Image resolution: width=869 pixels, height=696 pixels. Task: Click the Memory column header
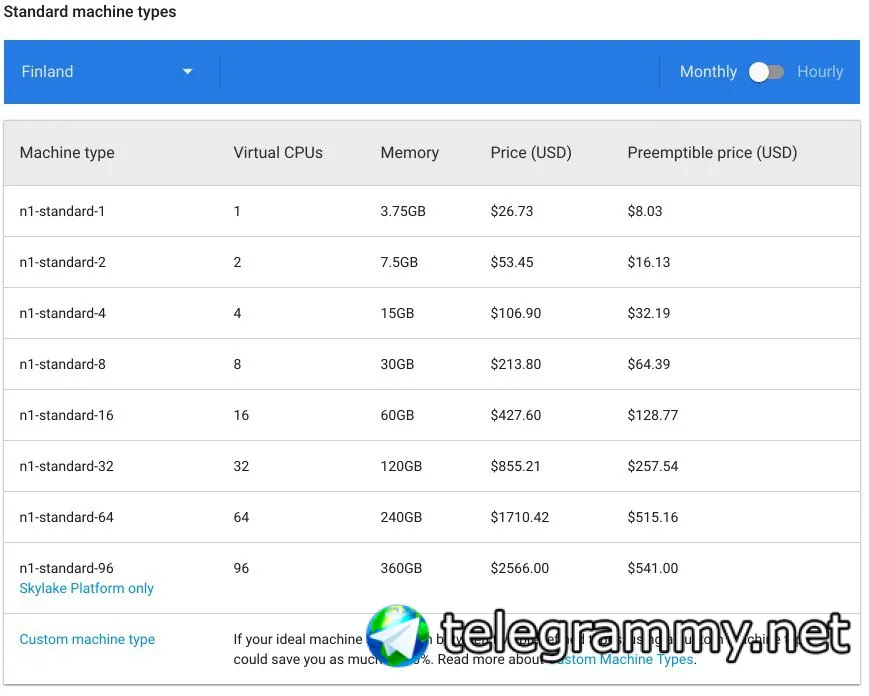click(410, 152)
